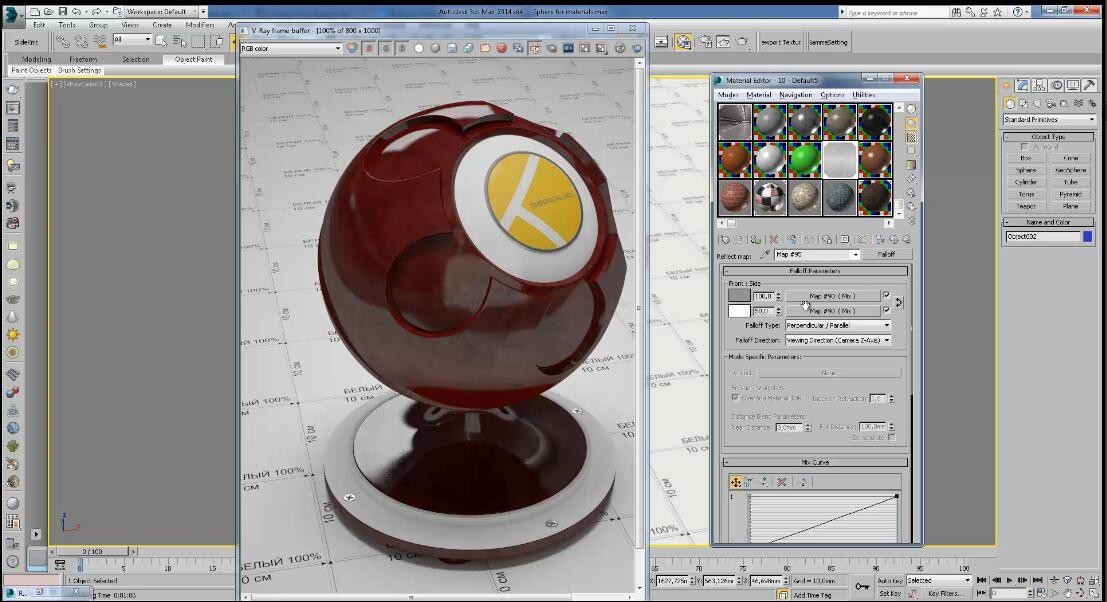Open the Navigation menu in Material Editor

point(796,95)
